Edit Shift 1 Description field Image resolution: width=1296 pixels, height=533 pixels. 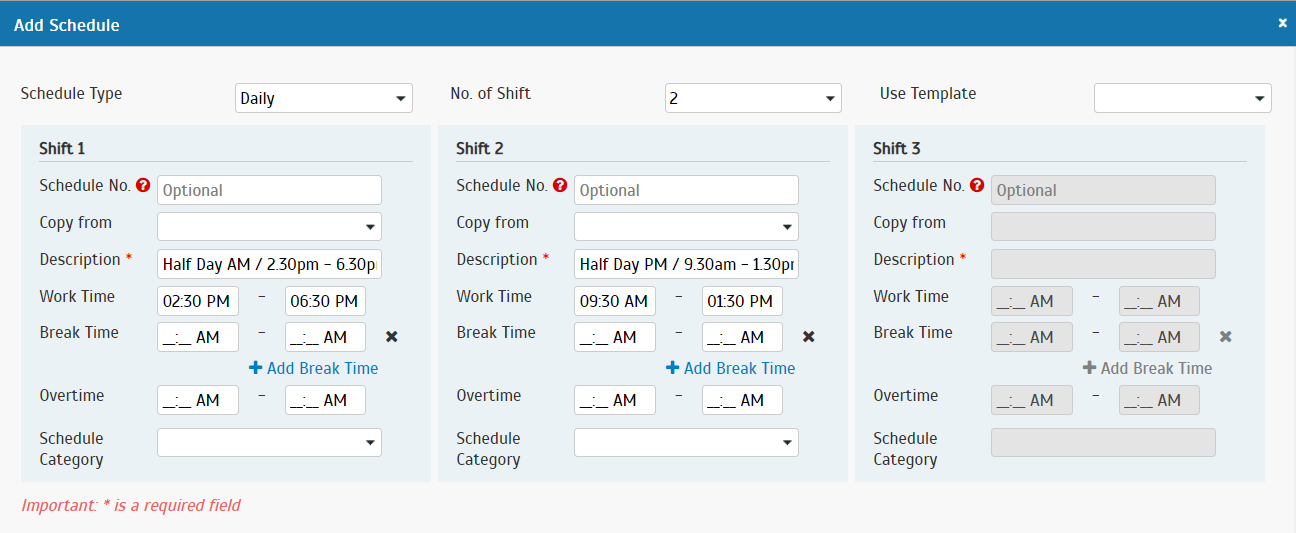pyautogui.click(x=269, y=264)
